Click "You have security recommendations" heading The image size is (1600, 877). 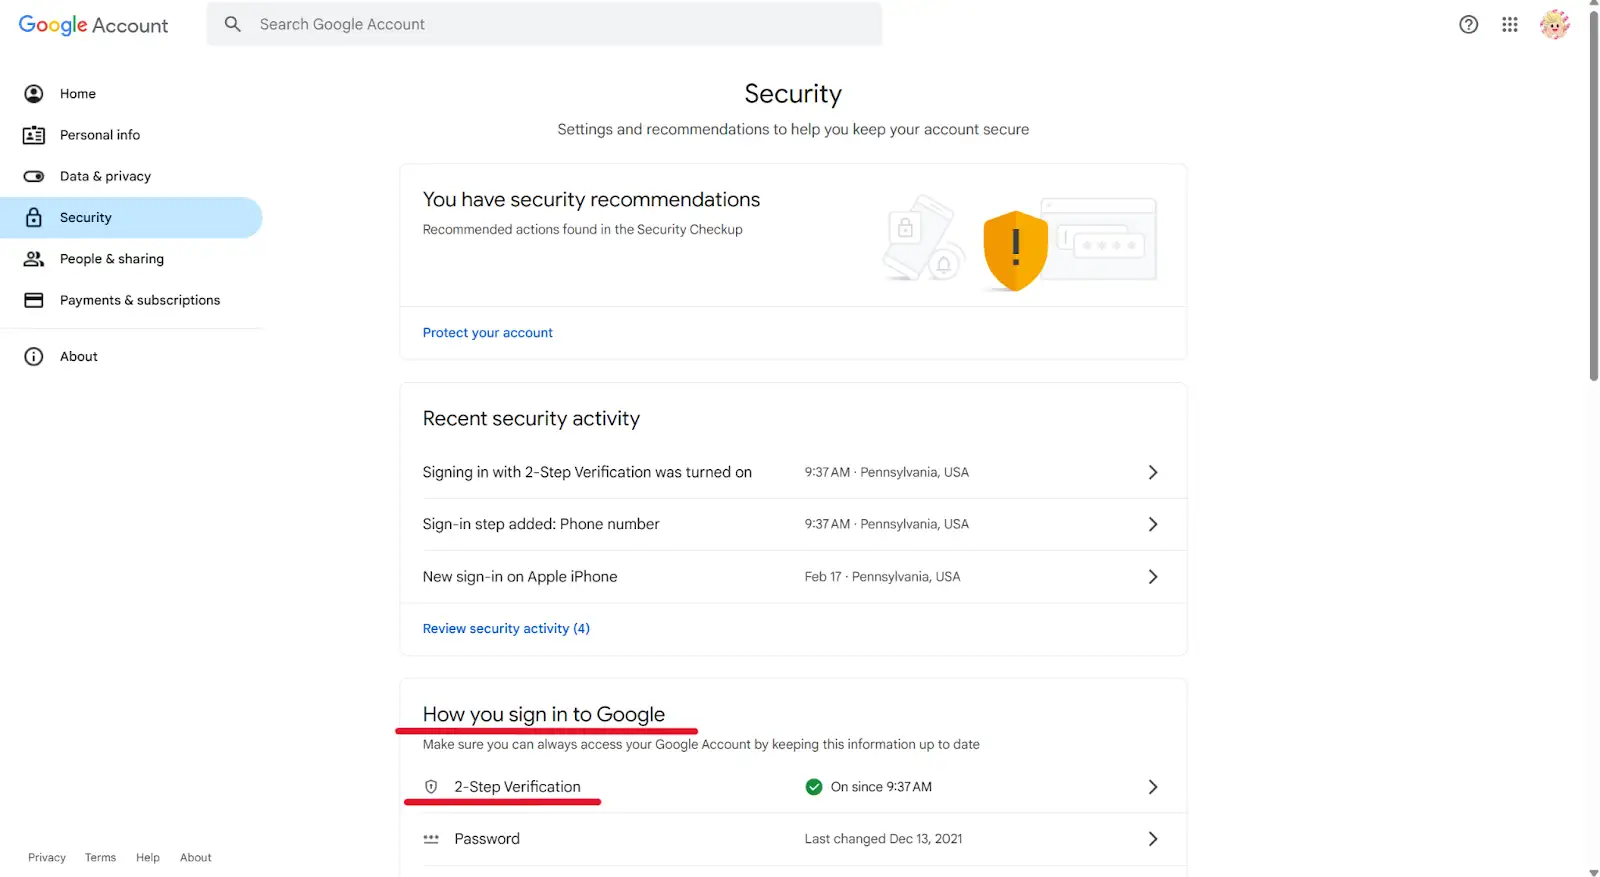click(591, 200)
